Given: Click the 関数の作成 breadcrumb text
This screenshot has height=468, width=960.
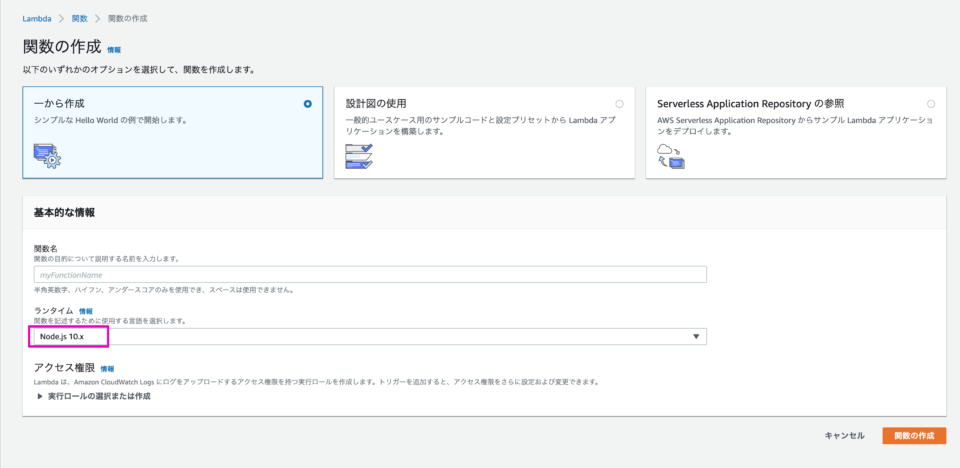Looking at the screenshot, I should pyautogui.click(x=127, y=18).
